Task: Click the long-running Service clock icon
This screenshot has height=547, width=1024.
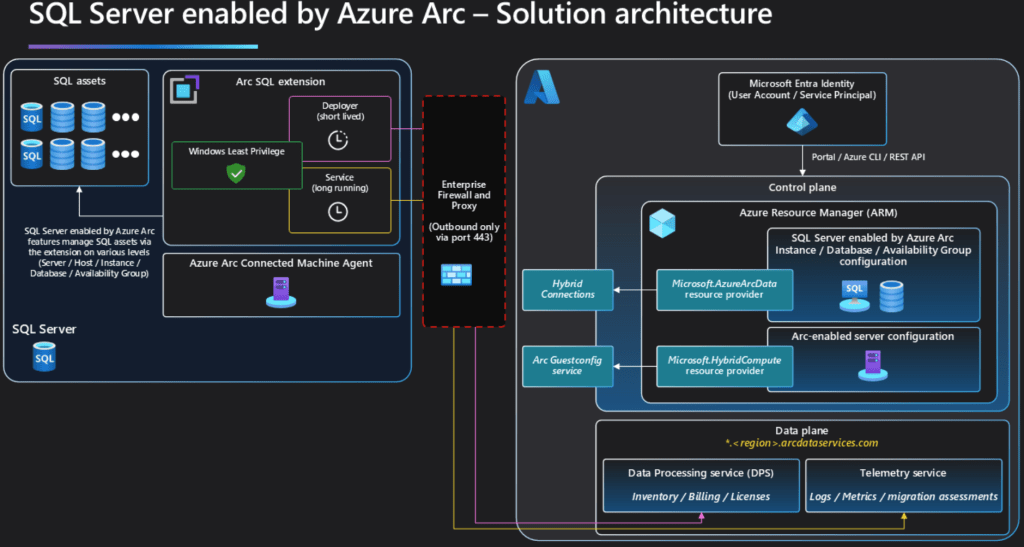Action: pos(338,211)
